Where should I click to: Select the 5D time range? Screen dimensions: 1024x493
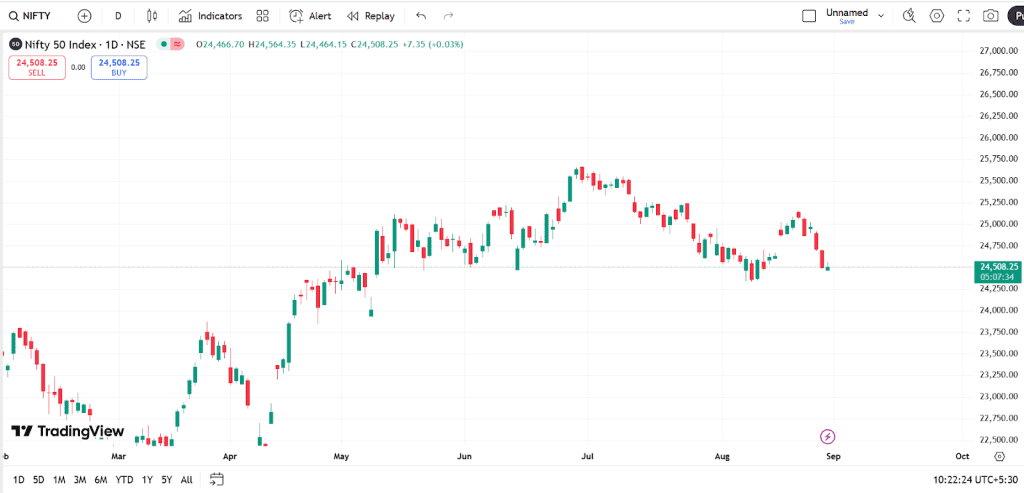point(39,480)
